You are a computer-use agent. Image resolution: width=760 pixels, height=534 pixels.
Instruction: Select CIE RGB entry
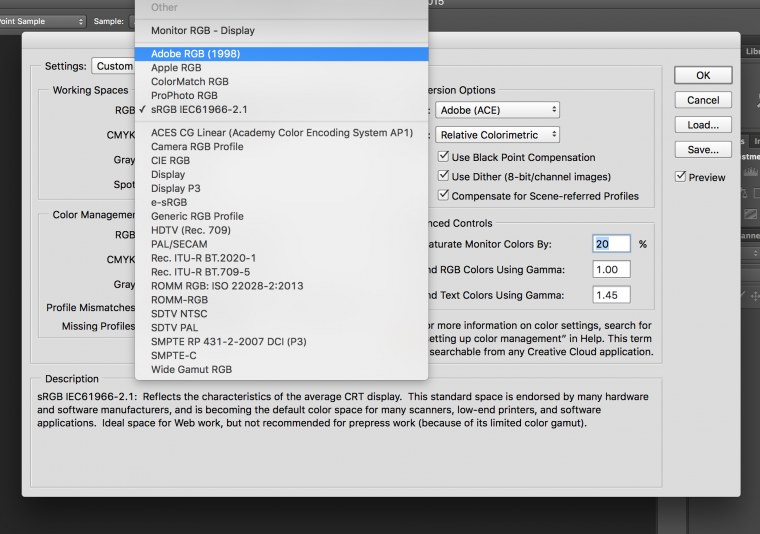282,161
